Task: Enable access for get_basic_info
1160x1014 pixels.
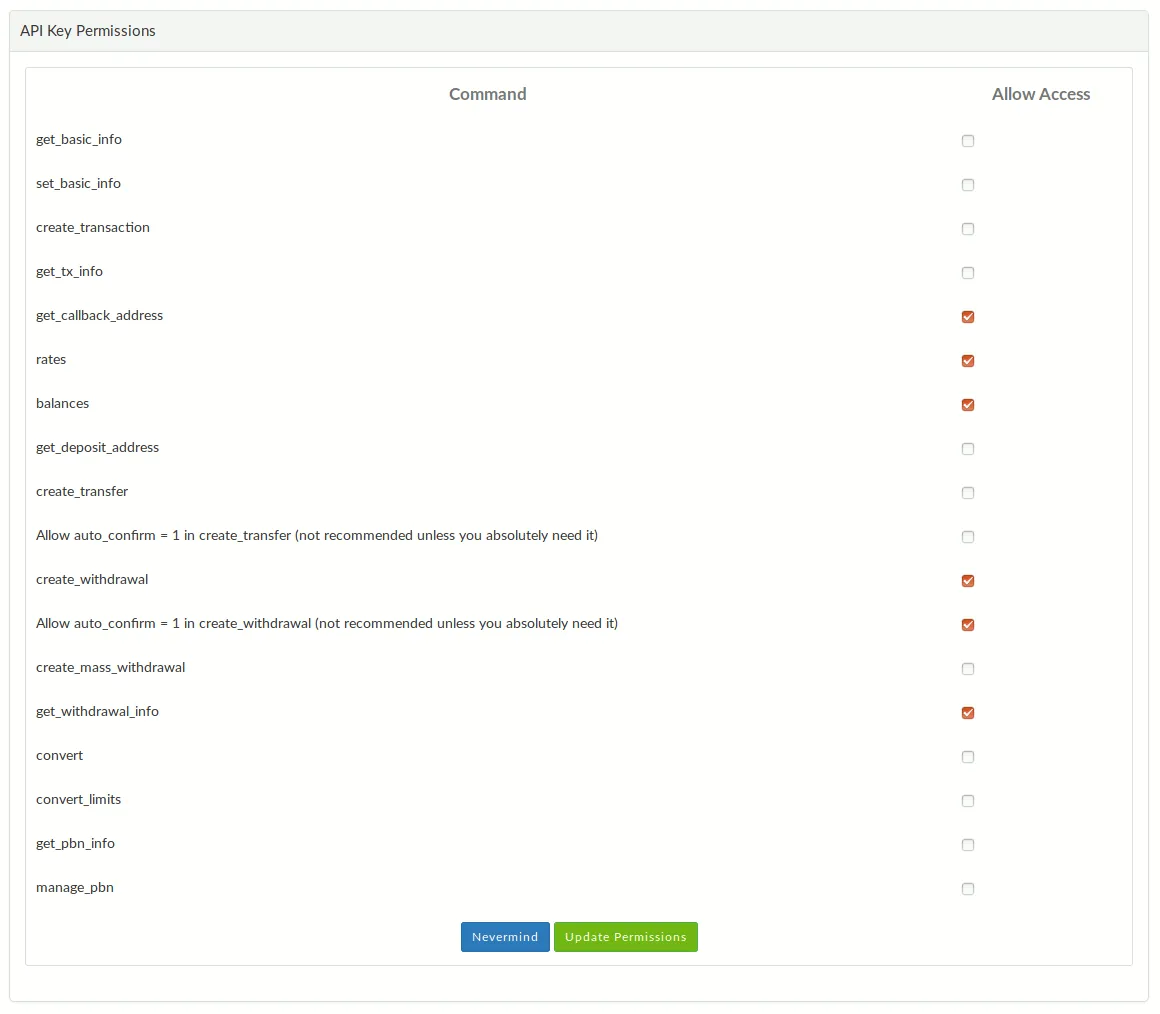Action: point(968,141)
